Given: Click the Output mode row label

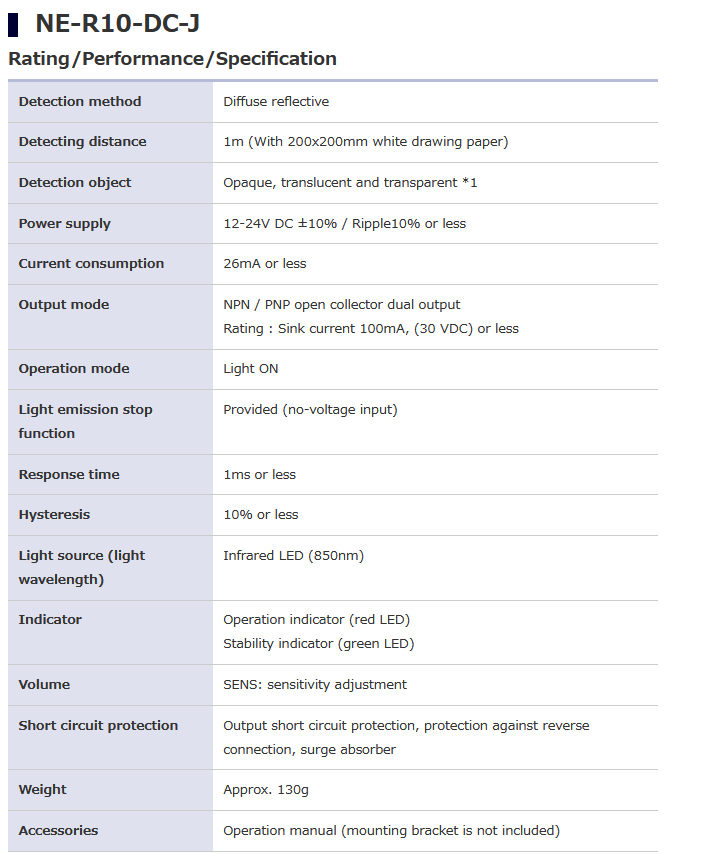Looking at the screenshot, I should 64,305.
